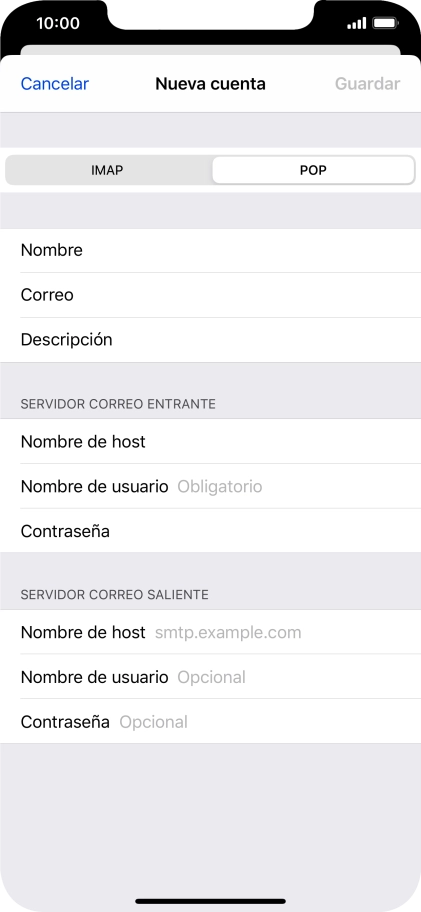Image resolution: width=421 pixels, height=912 pixels.
Task: Focus incoming server Nombre de host field
Action: (x=210, y=441)
